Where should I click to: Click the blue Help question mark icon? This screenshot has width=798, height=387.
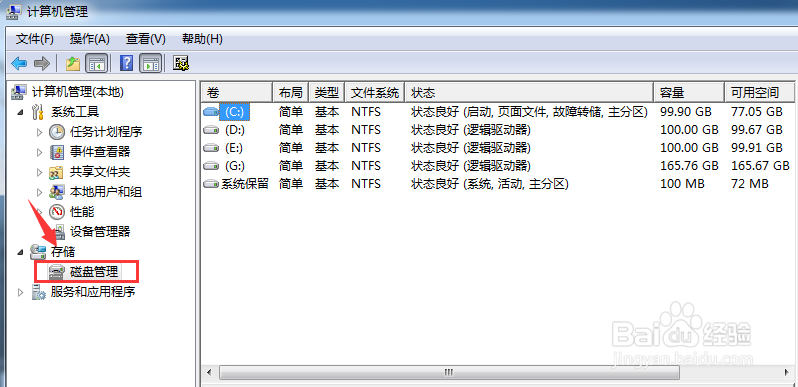pyautogui.click(x=126, y=64)
